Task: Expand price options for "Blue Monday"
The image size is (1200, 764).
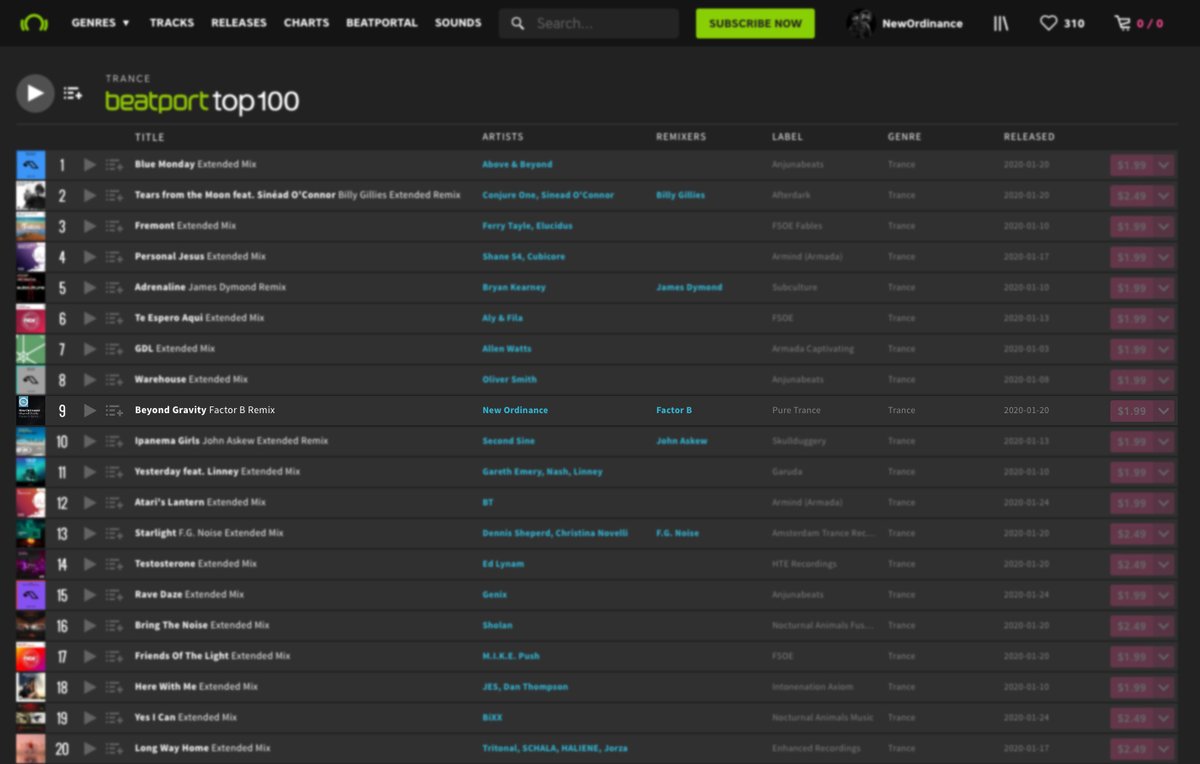Action: [x=1163, y=164]
